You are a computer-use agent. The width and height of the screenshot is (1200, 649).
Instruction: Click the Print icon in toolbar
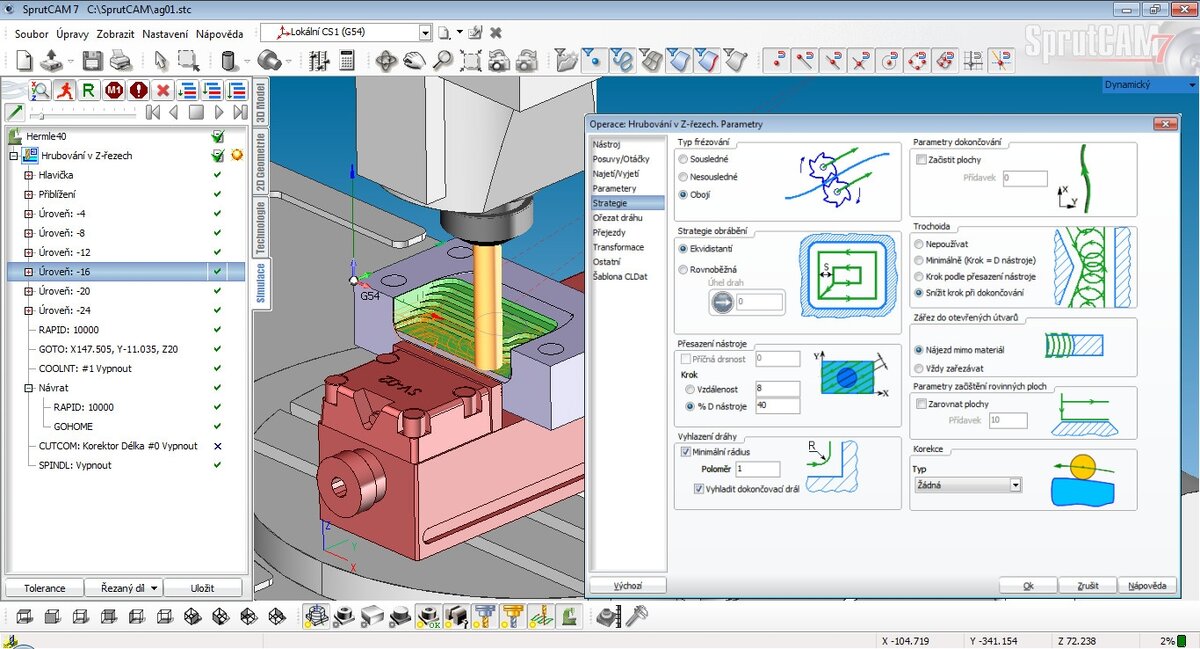click(120, 61)
